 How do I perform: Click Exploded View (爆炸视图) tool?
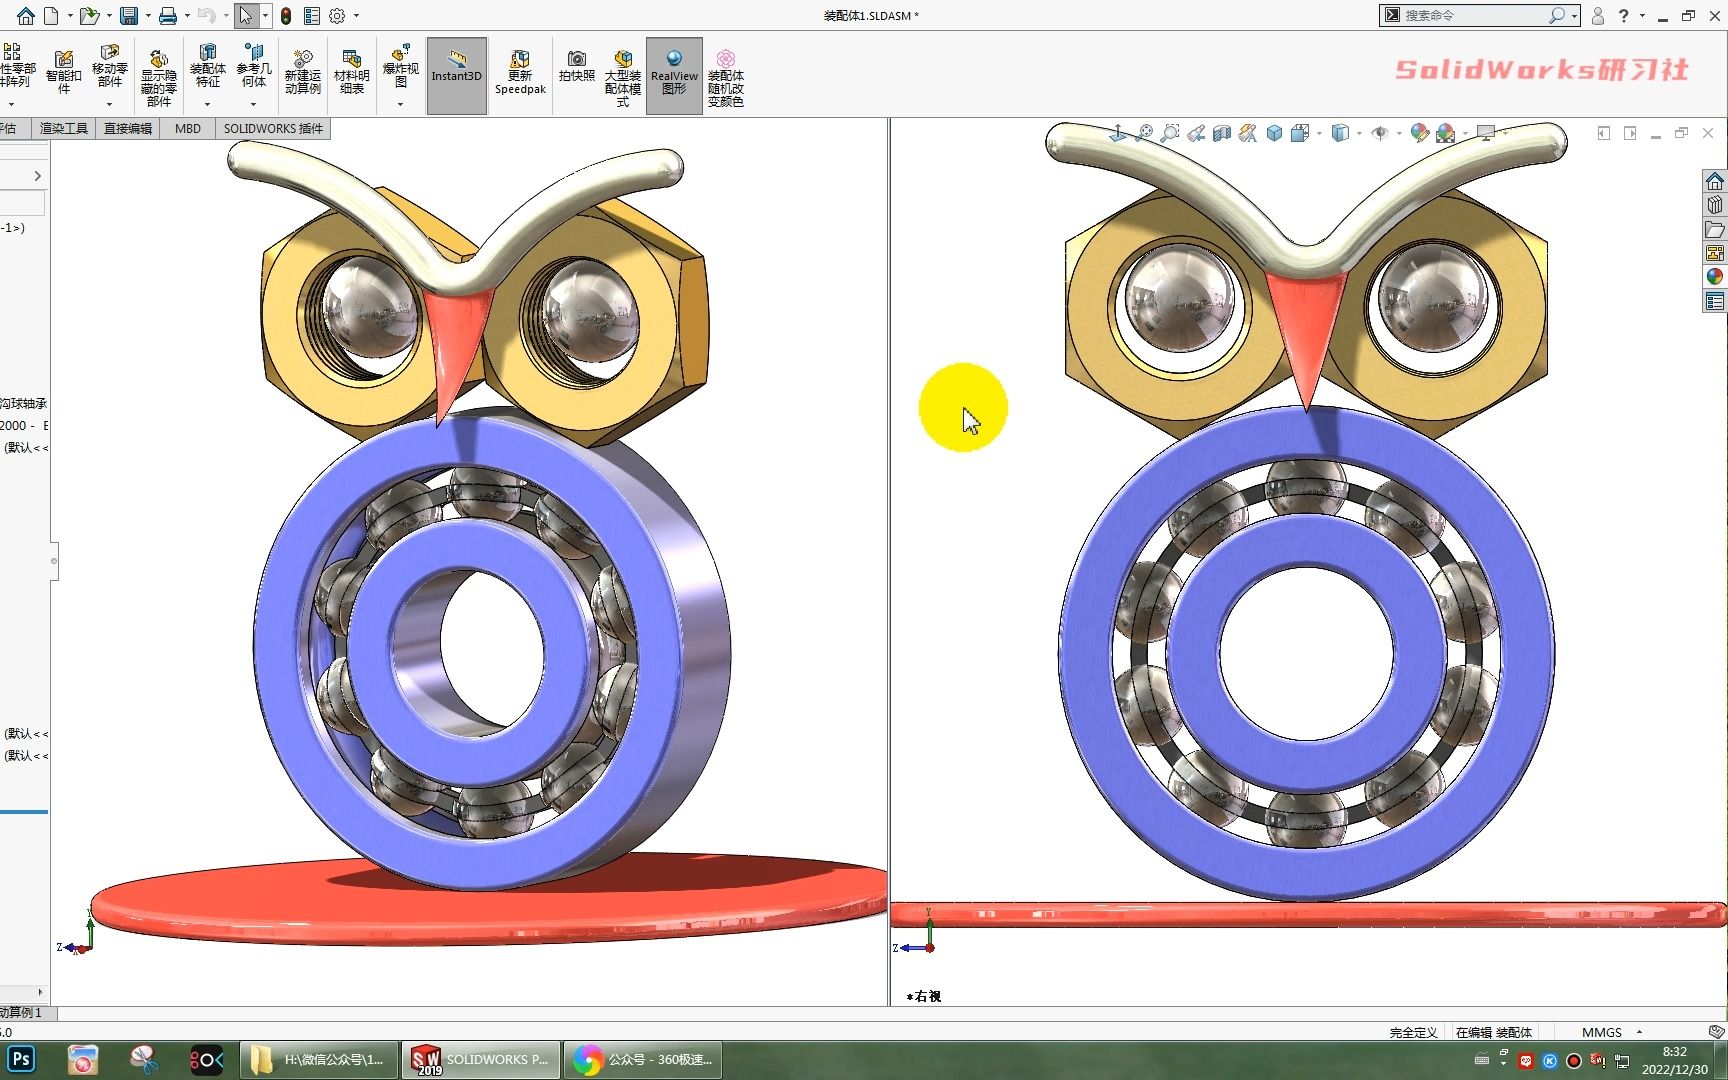tap(400, 66)
